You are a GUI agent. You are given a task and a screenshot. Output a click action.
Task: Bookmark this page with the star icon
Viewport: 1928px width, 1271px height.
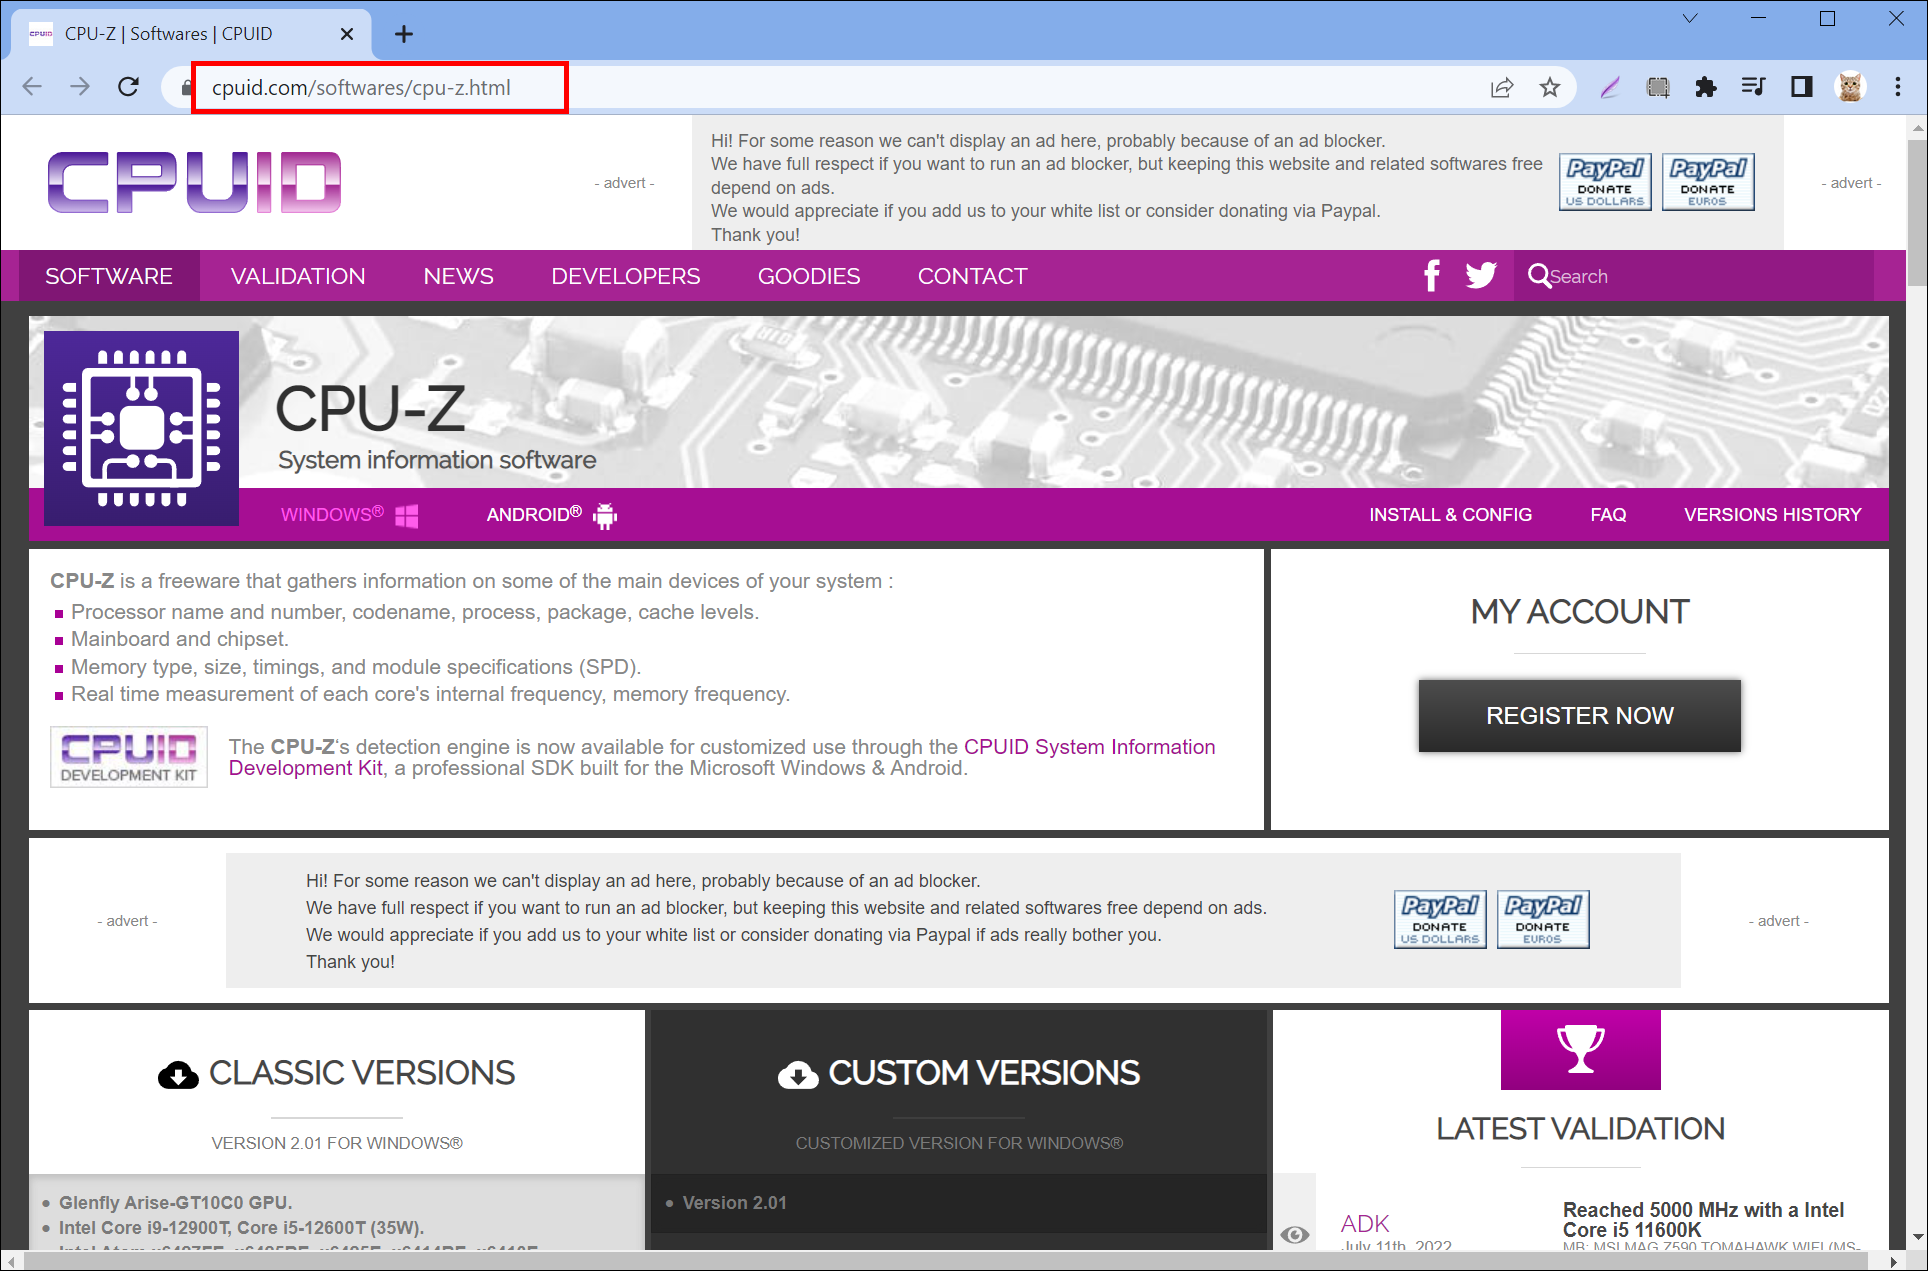tap(1550, 88)
